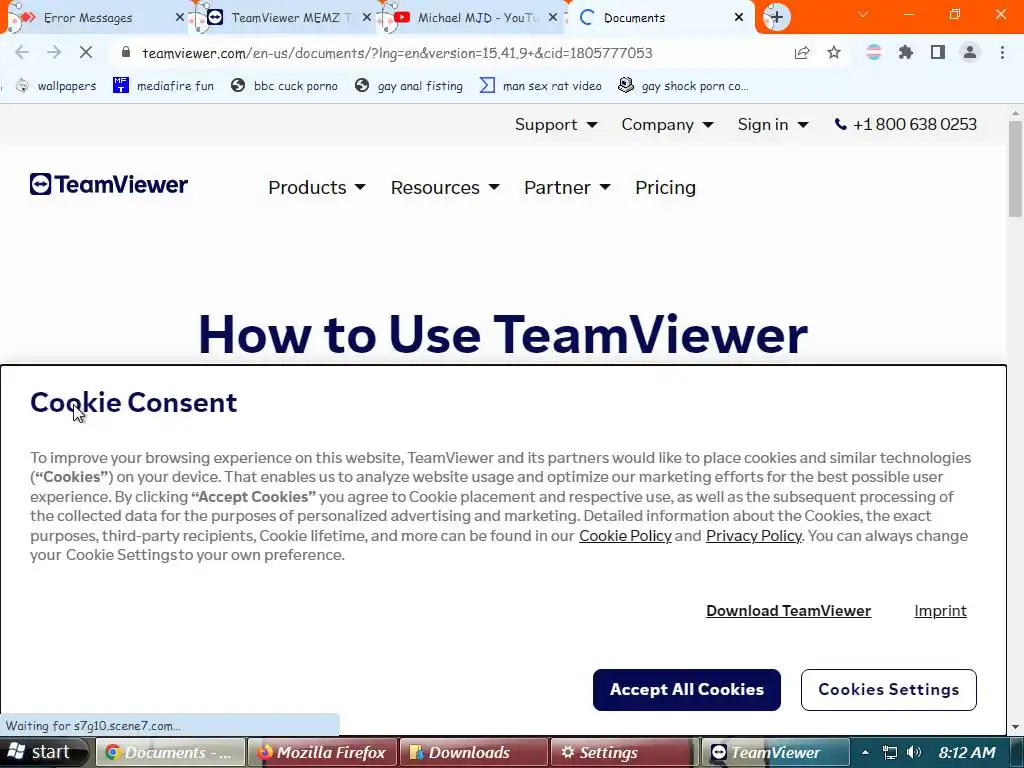The width and height of the screenshot is (1024, 768).
Task: Show hidden system tray icons
Action: click(x=865, y=752)
